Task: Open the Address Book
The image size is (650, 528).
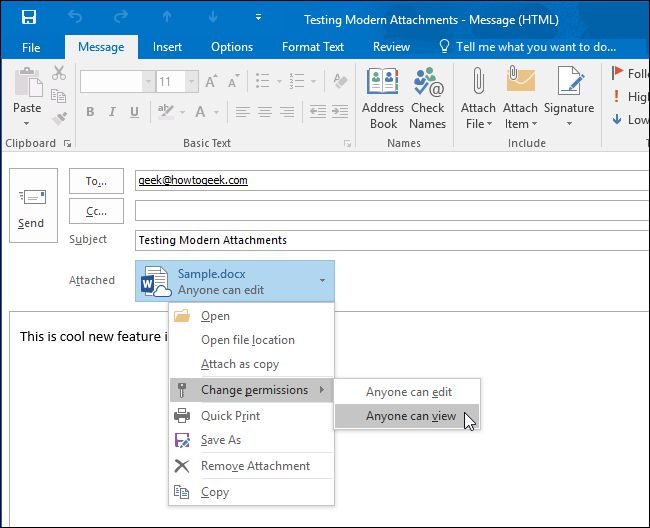Action: point(383,99)
